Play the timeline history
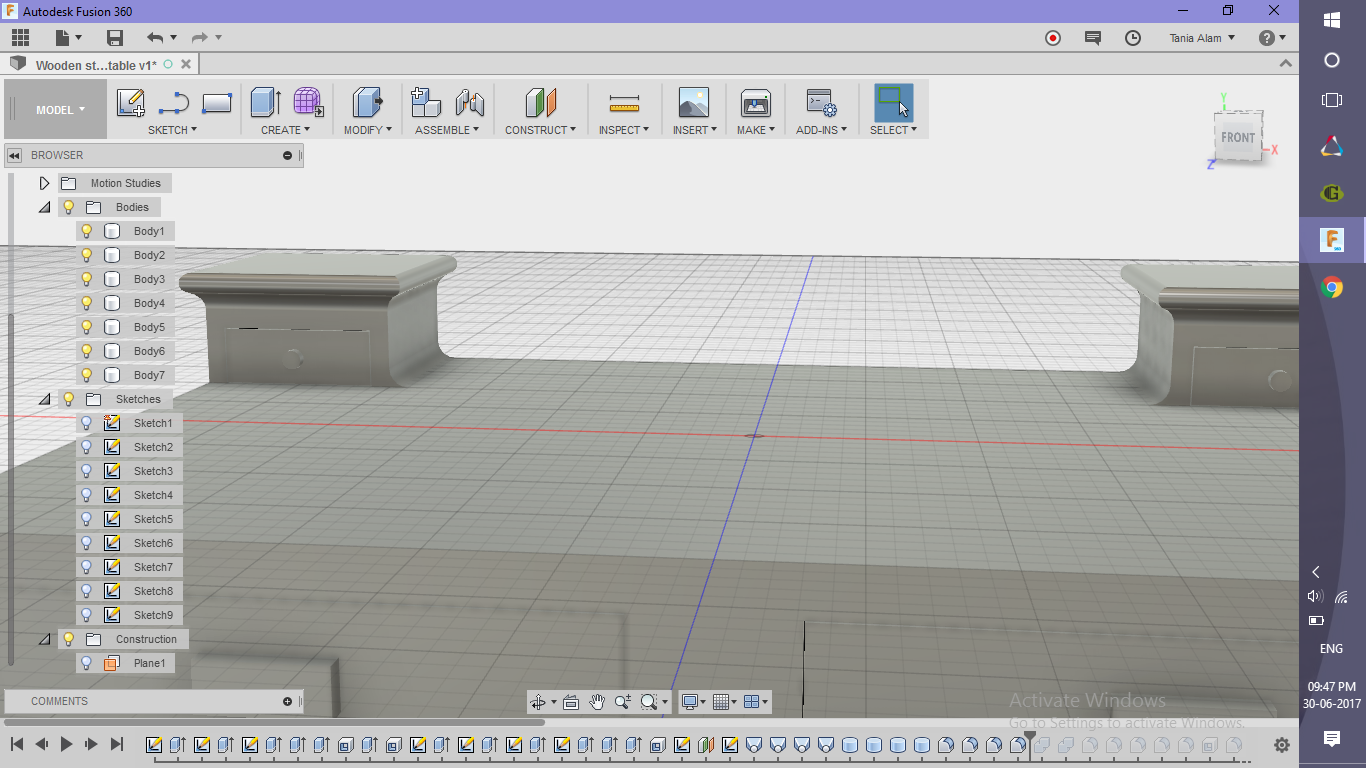The height and width of the screenshot is (768, 1366). (66, 744)
